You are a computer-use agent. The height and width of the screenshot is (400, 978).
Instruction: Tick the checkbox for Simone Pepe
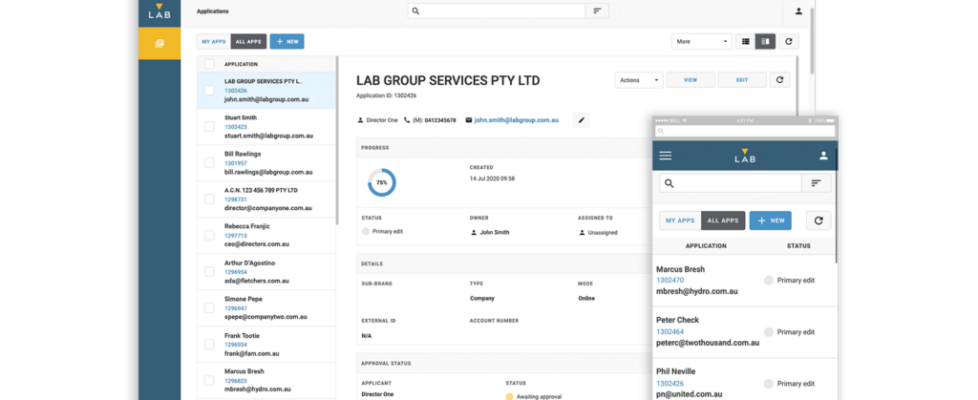pyautogui.click(x=210, y=308)
